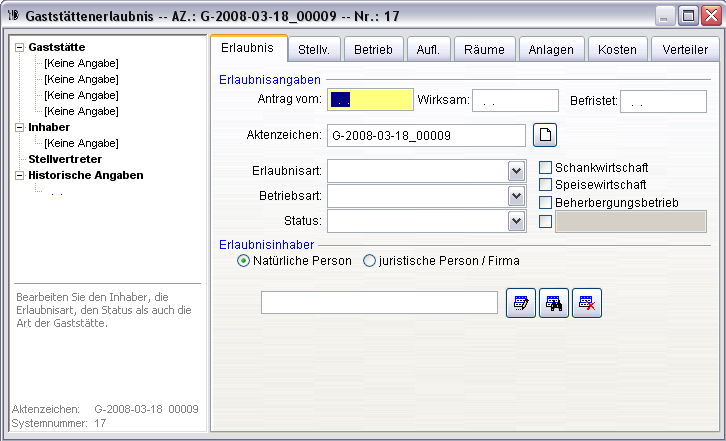
Task: Click the edit holder icon with pencil
Action: [520, 304]
